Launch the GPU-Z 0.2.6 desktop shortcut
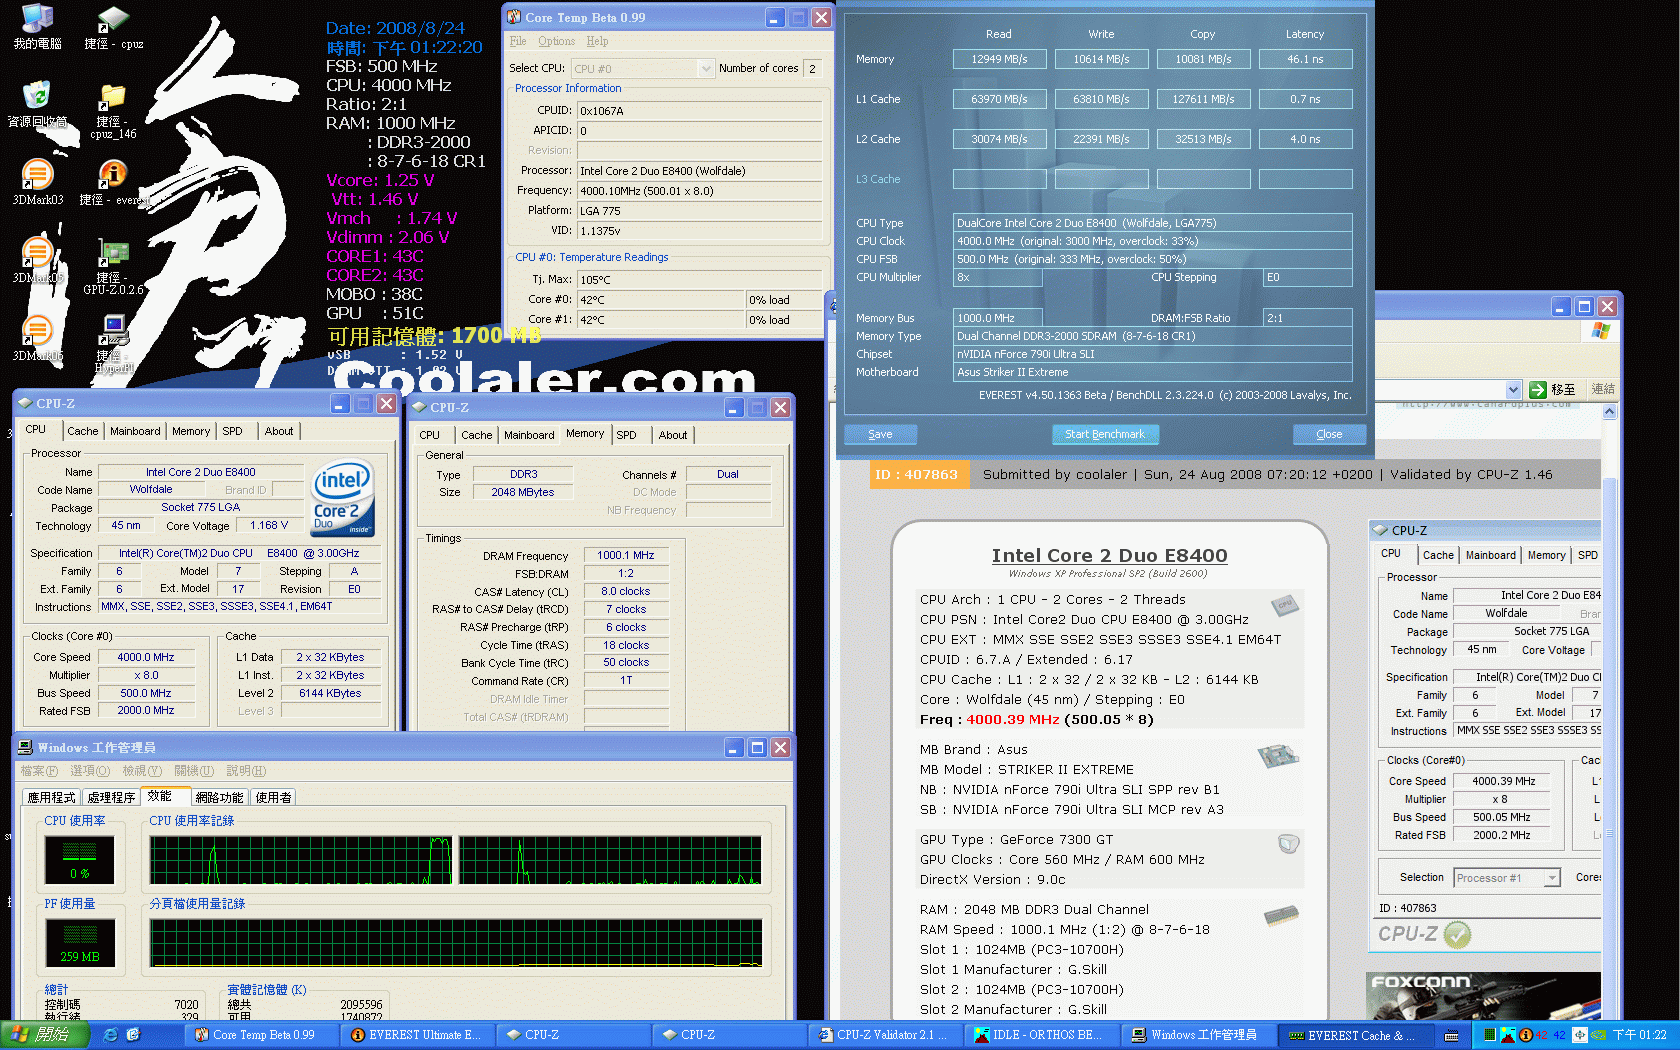The height and width of the screenshot is (1050, 1680). [113, 266]
